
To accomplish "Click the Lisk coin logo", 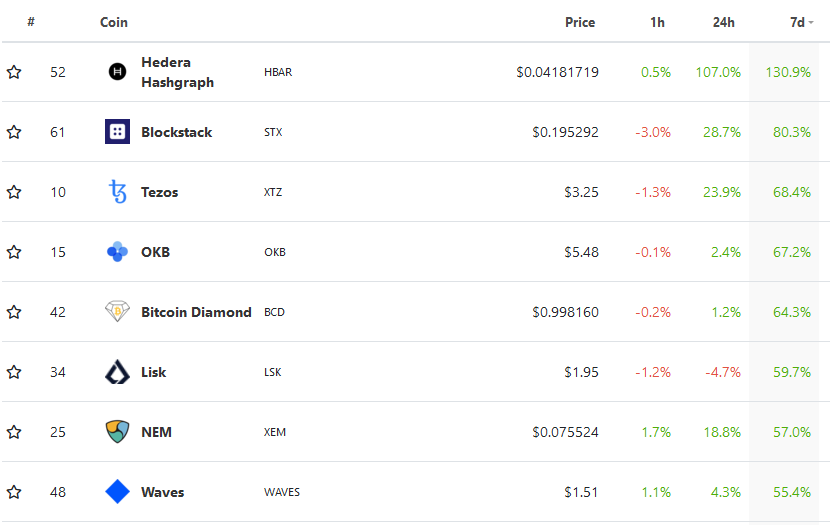I will (117, 372).
